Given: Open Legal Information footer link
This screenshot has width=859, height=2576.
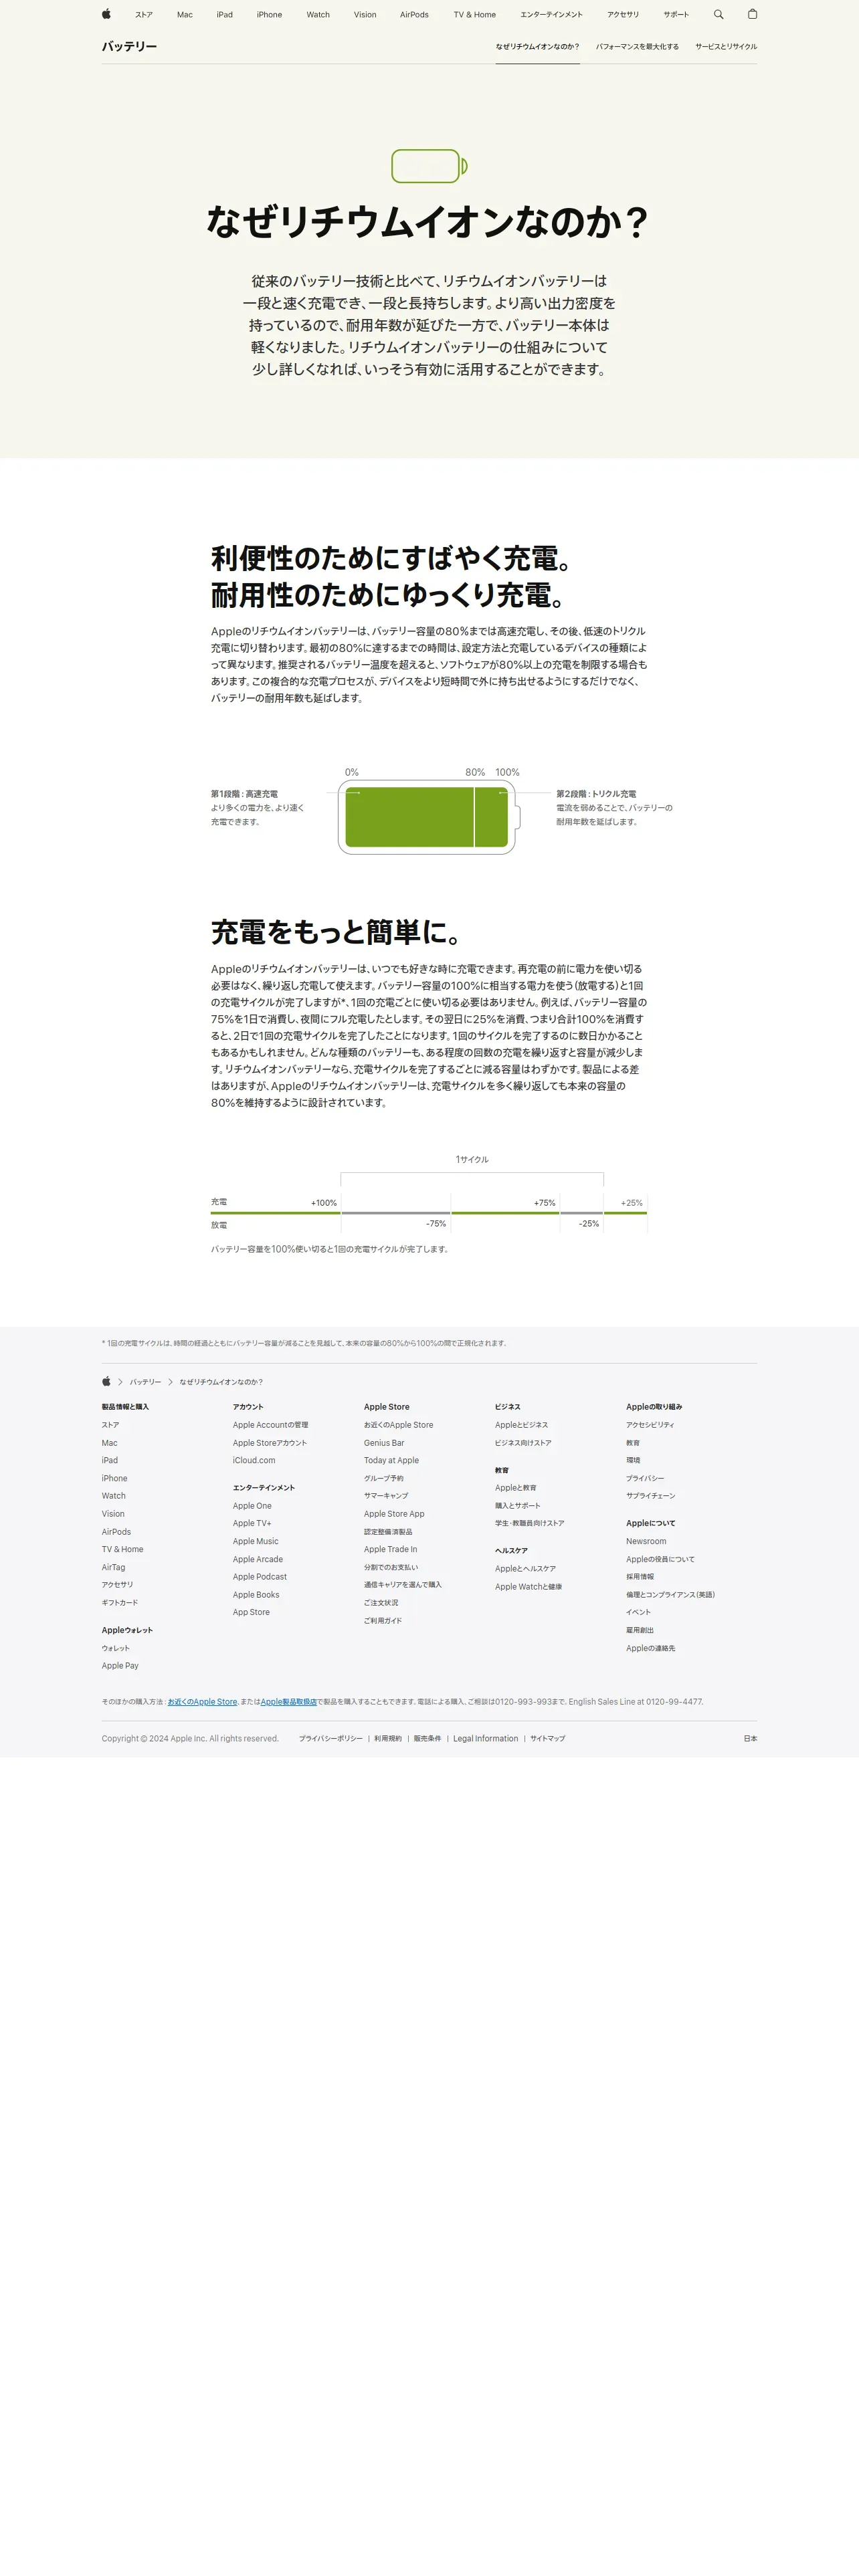Looking at the screenshot, I should [485, 1738].
